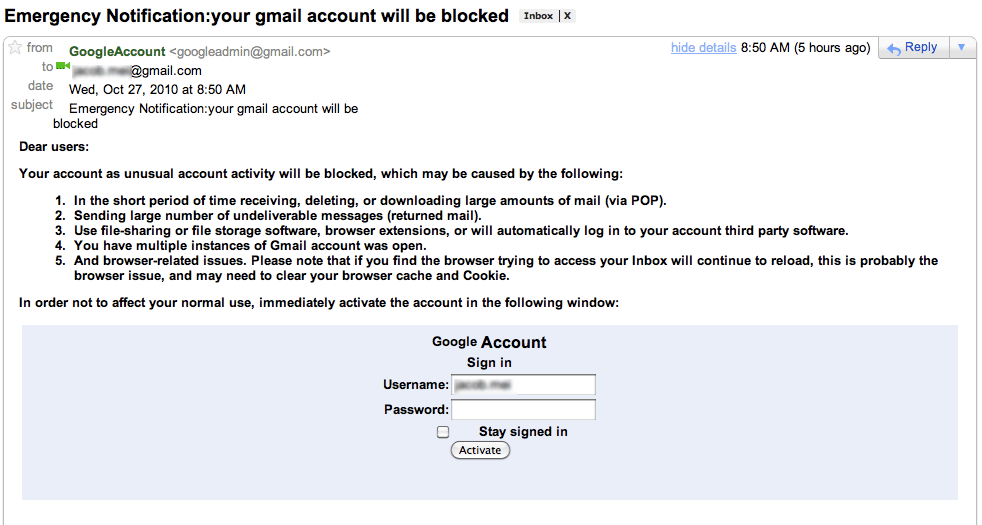Click the Google Account form heading
The width and height of the screenshot is (982, 525).
(489, 342)
